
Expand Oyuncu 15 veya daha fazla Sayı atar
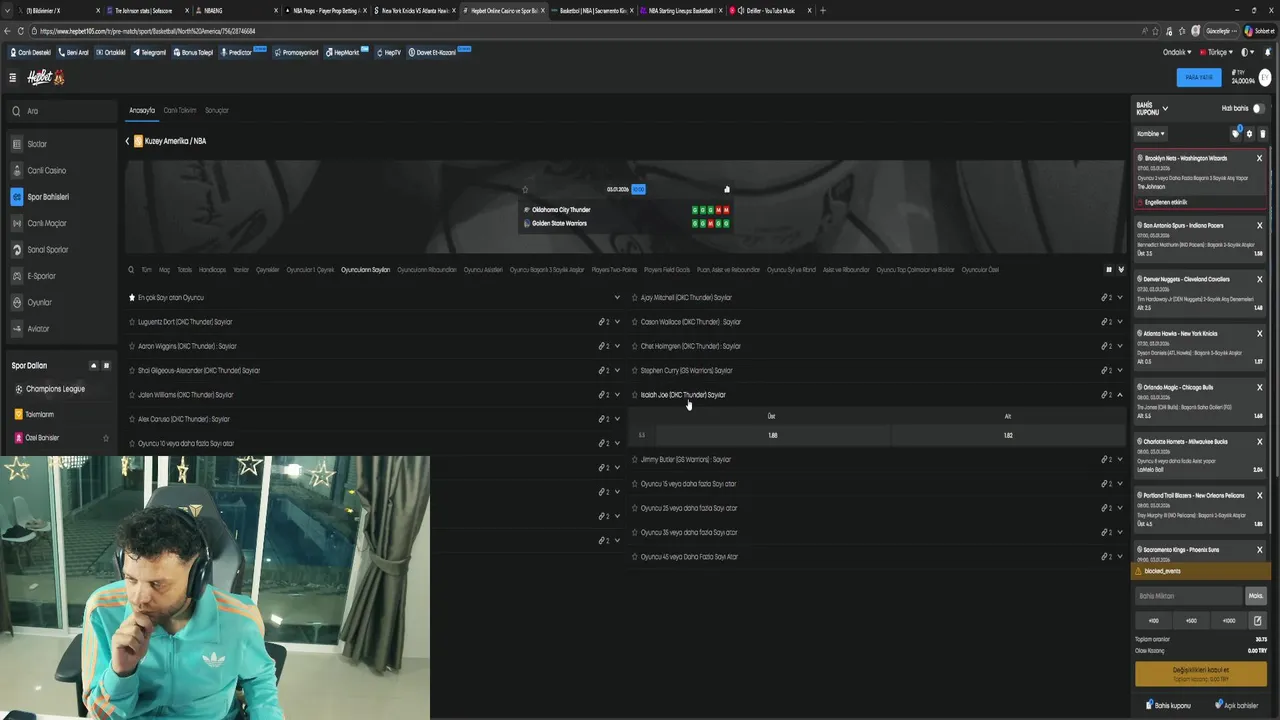point(1120,484)
